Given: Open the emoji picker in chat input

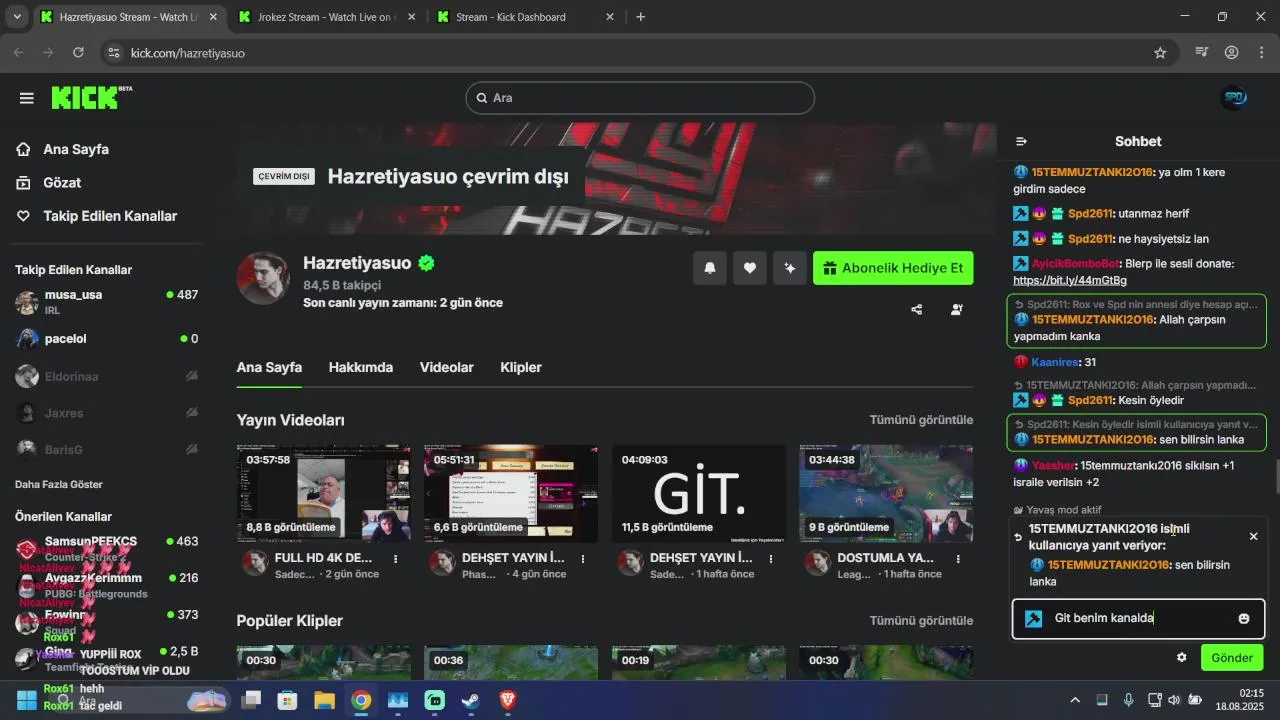Looking at the screenshot, I should (x=1244, y=619).
